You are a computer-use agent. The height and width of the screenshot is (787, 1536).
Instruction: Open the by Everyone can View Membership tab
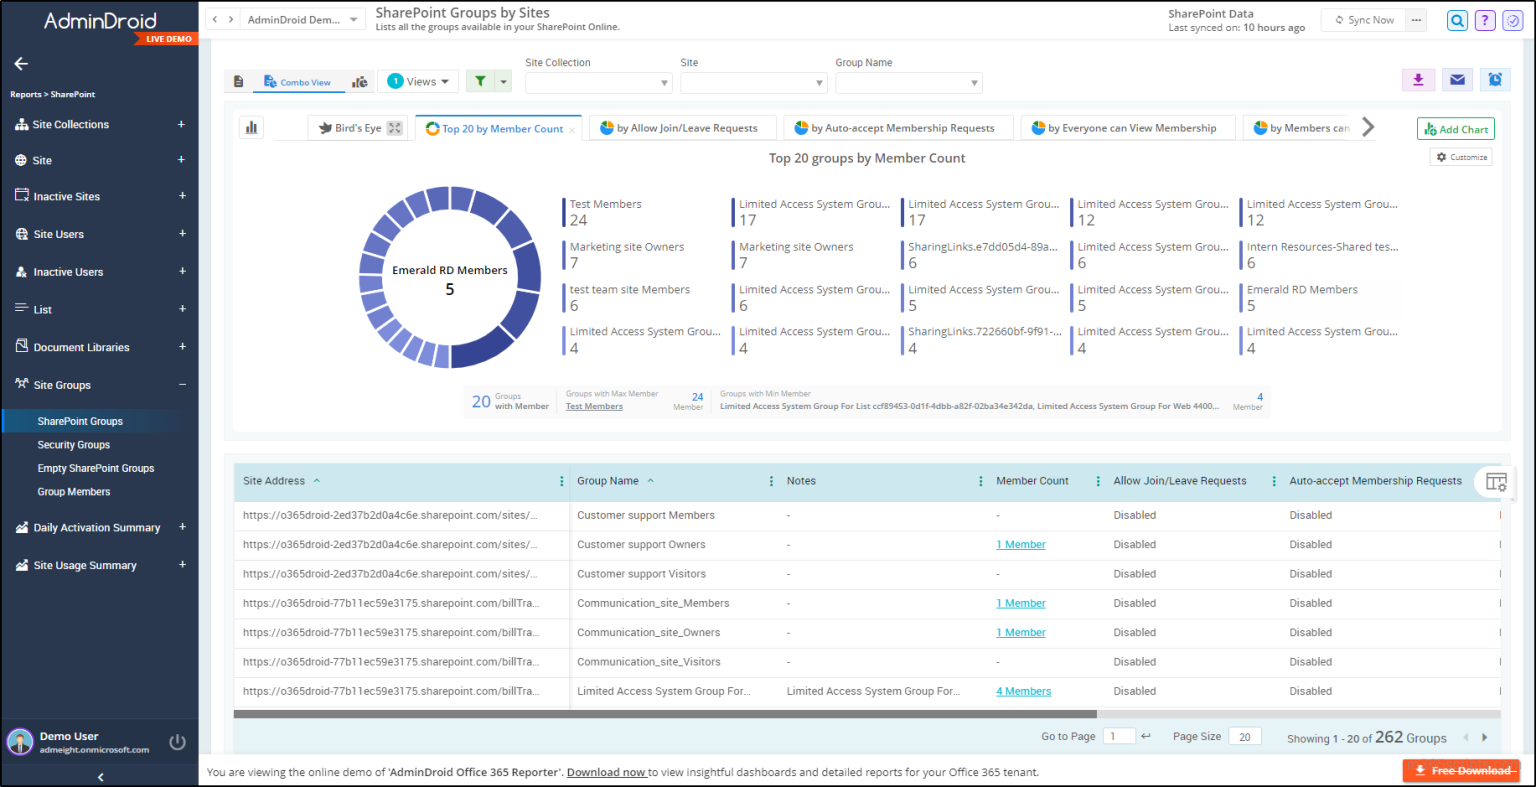coord(1127,127)
